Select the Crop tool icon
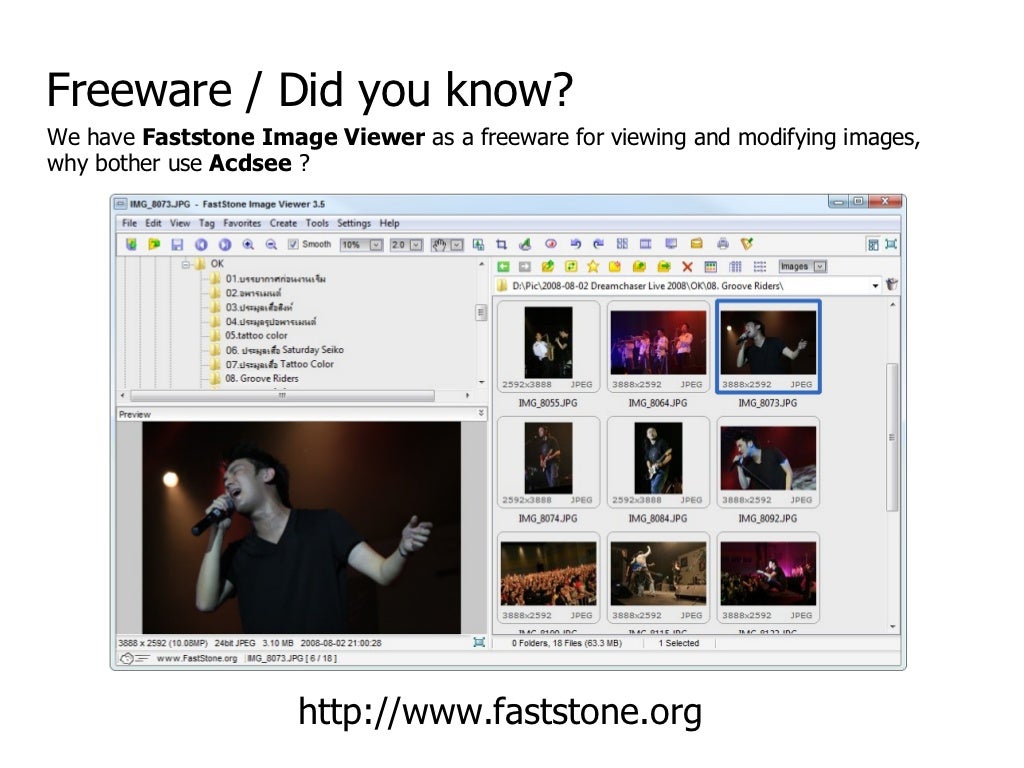The height and width of the screenshot is (768, 1024). point(502,244)
